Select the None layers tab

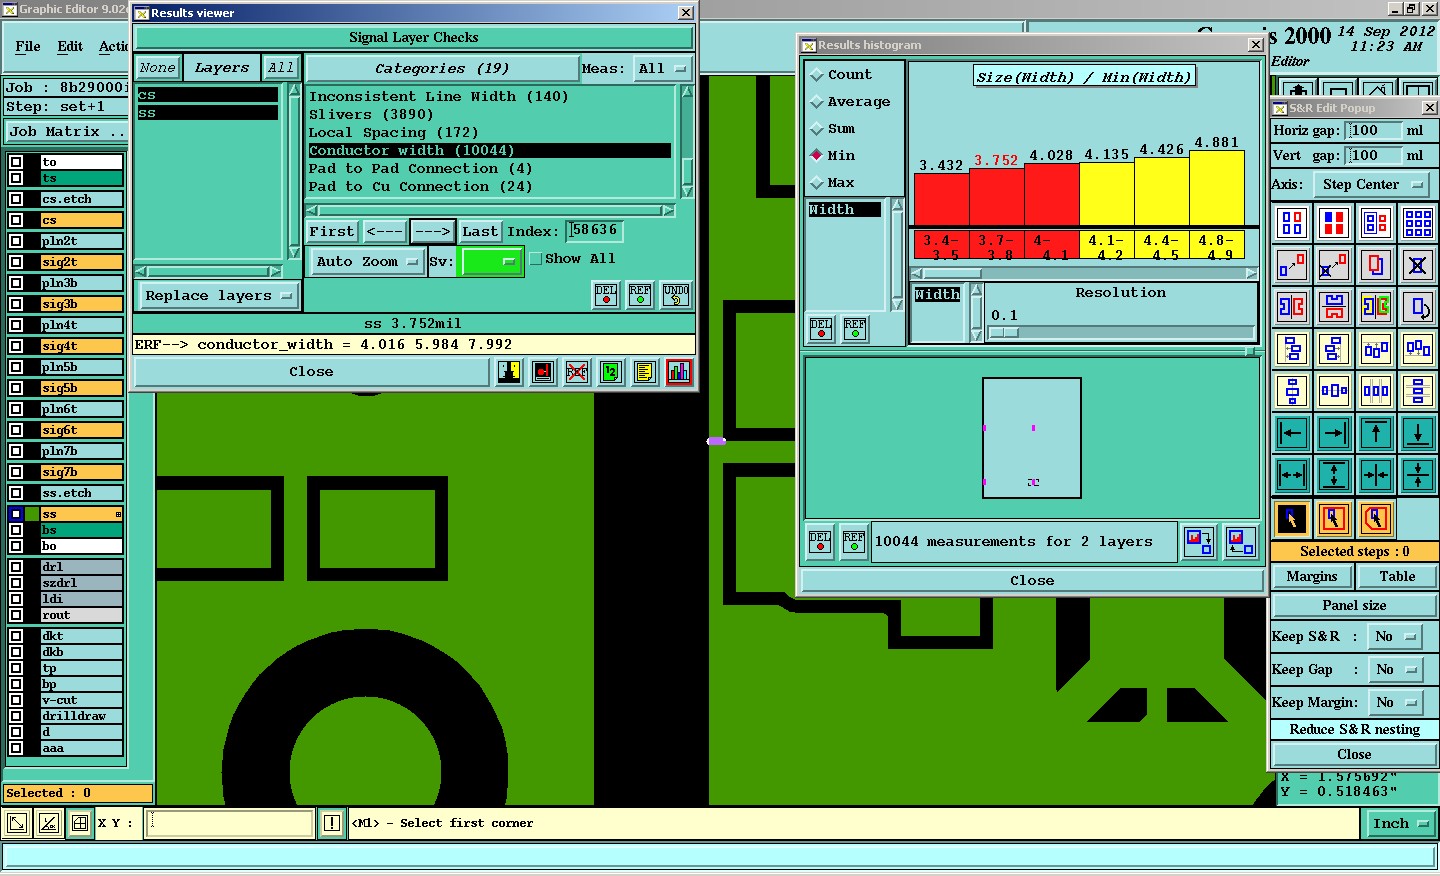click(x=157, y=68)
